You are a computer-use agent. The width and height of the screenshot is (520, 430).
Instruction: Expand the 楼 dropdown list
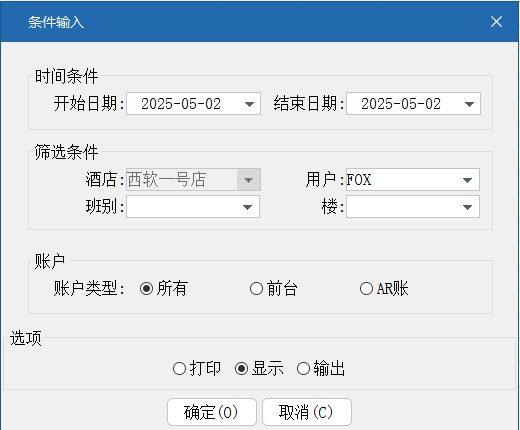467,207
